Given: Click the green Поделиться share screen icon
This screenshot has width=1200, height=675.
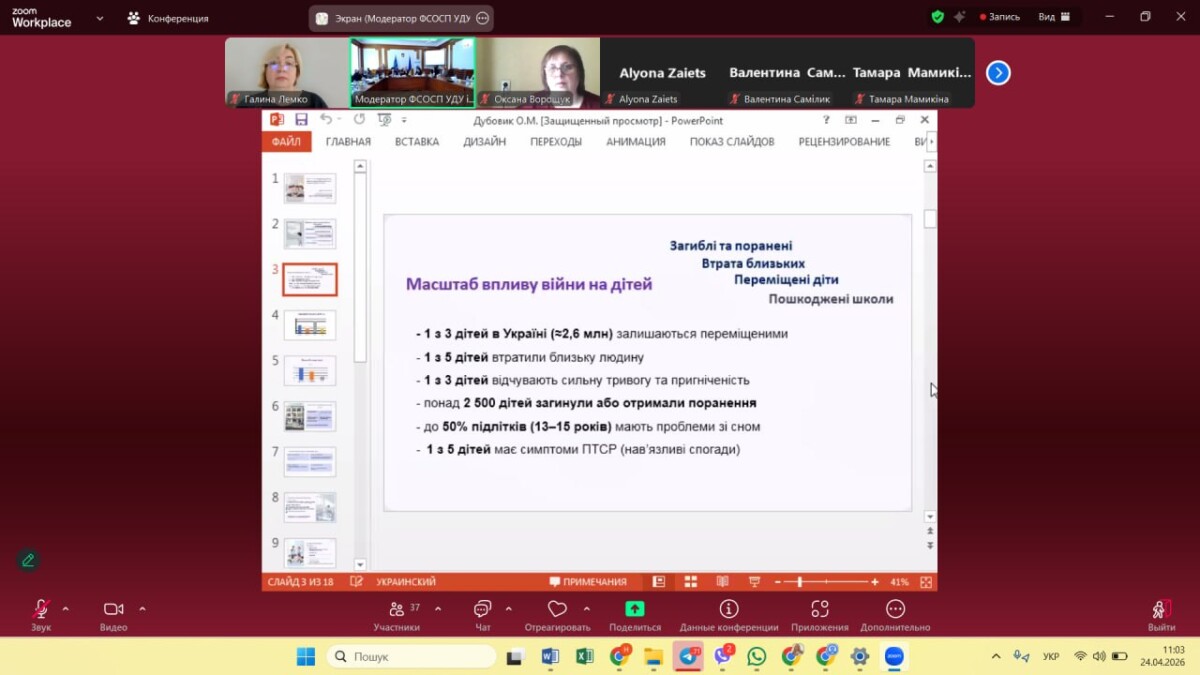Looking at the screenshot, I should (635, 609).
